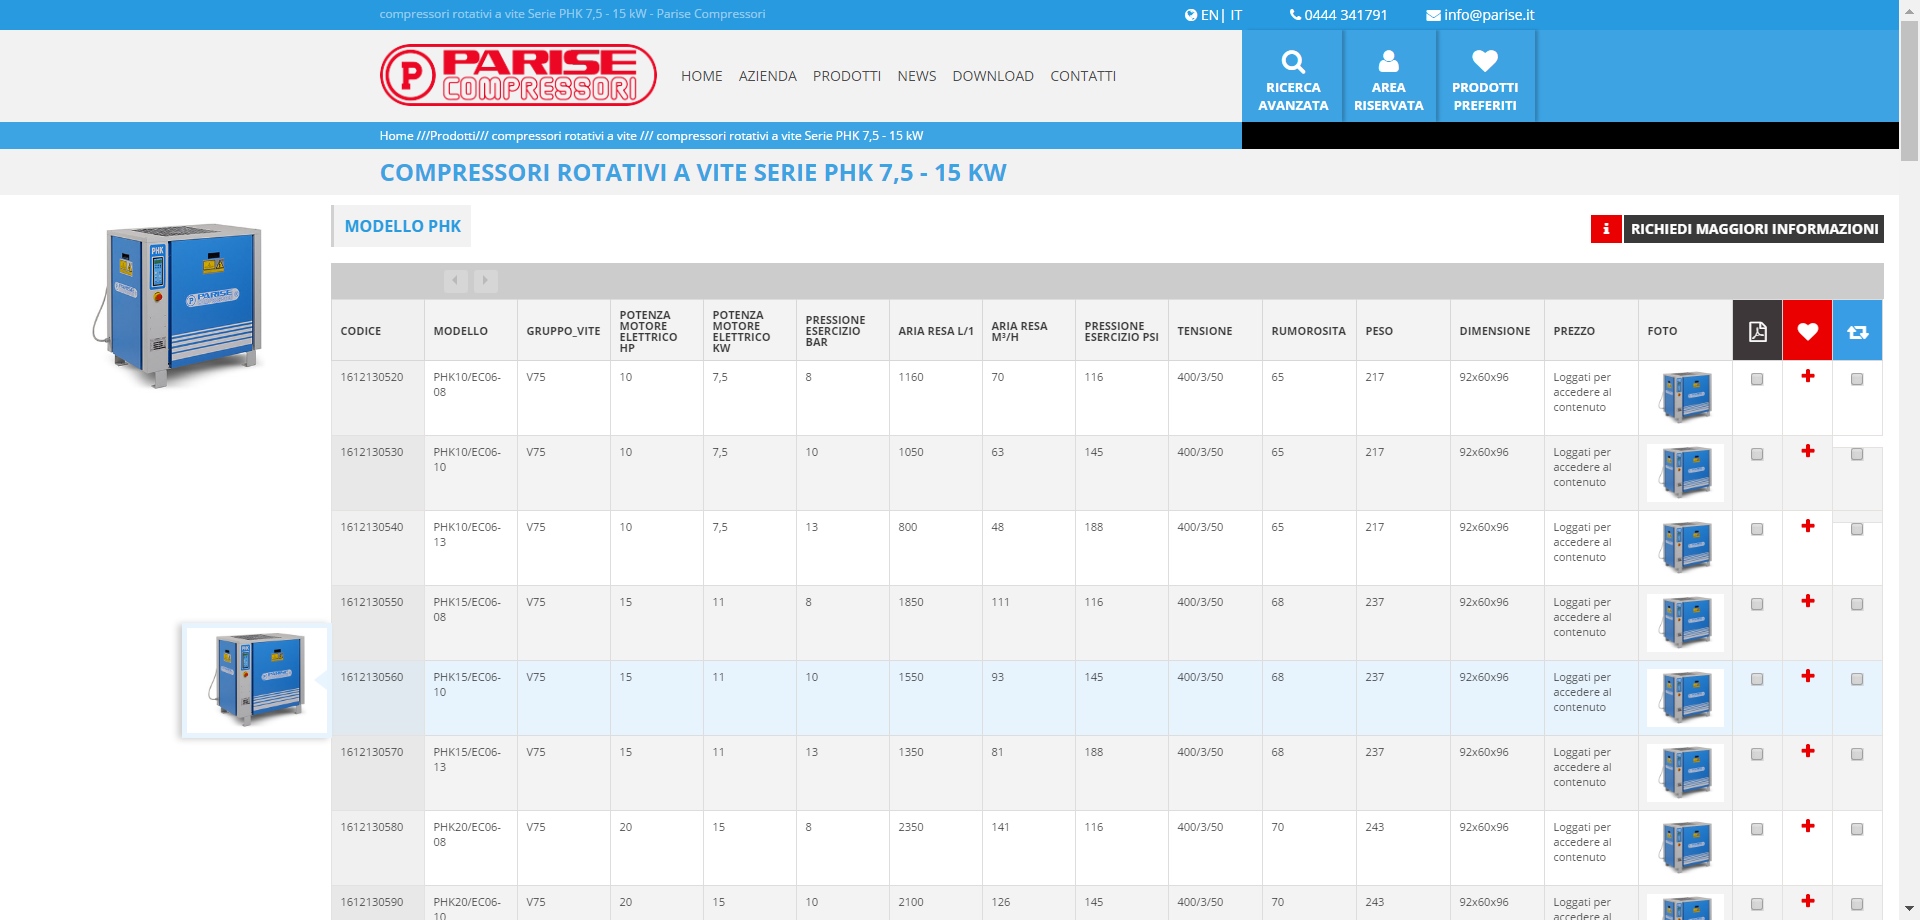Tick compare checkbox for row 1612130580

point(1857,829)
